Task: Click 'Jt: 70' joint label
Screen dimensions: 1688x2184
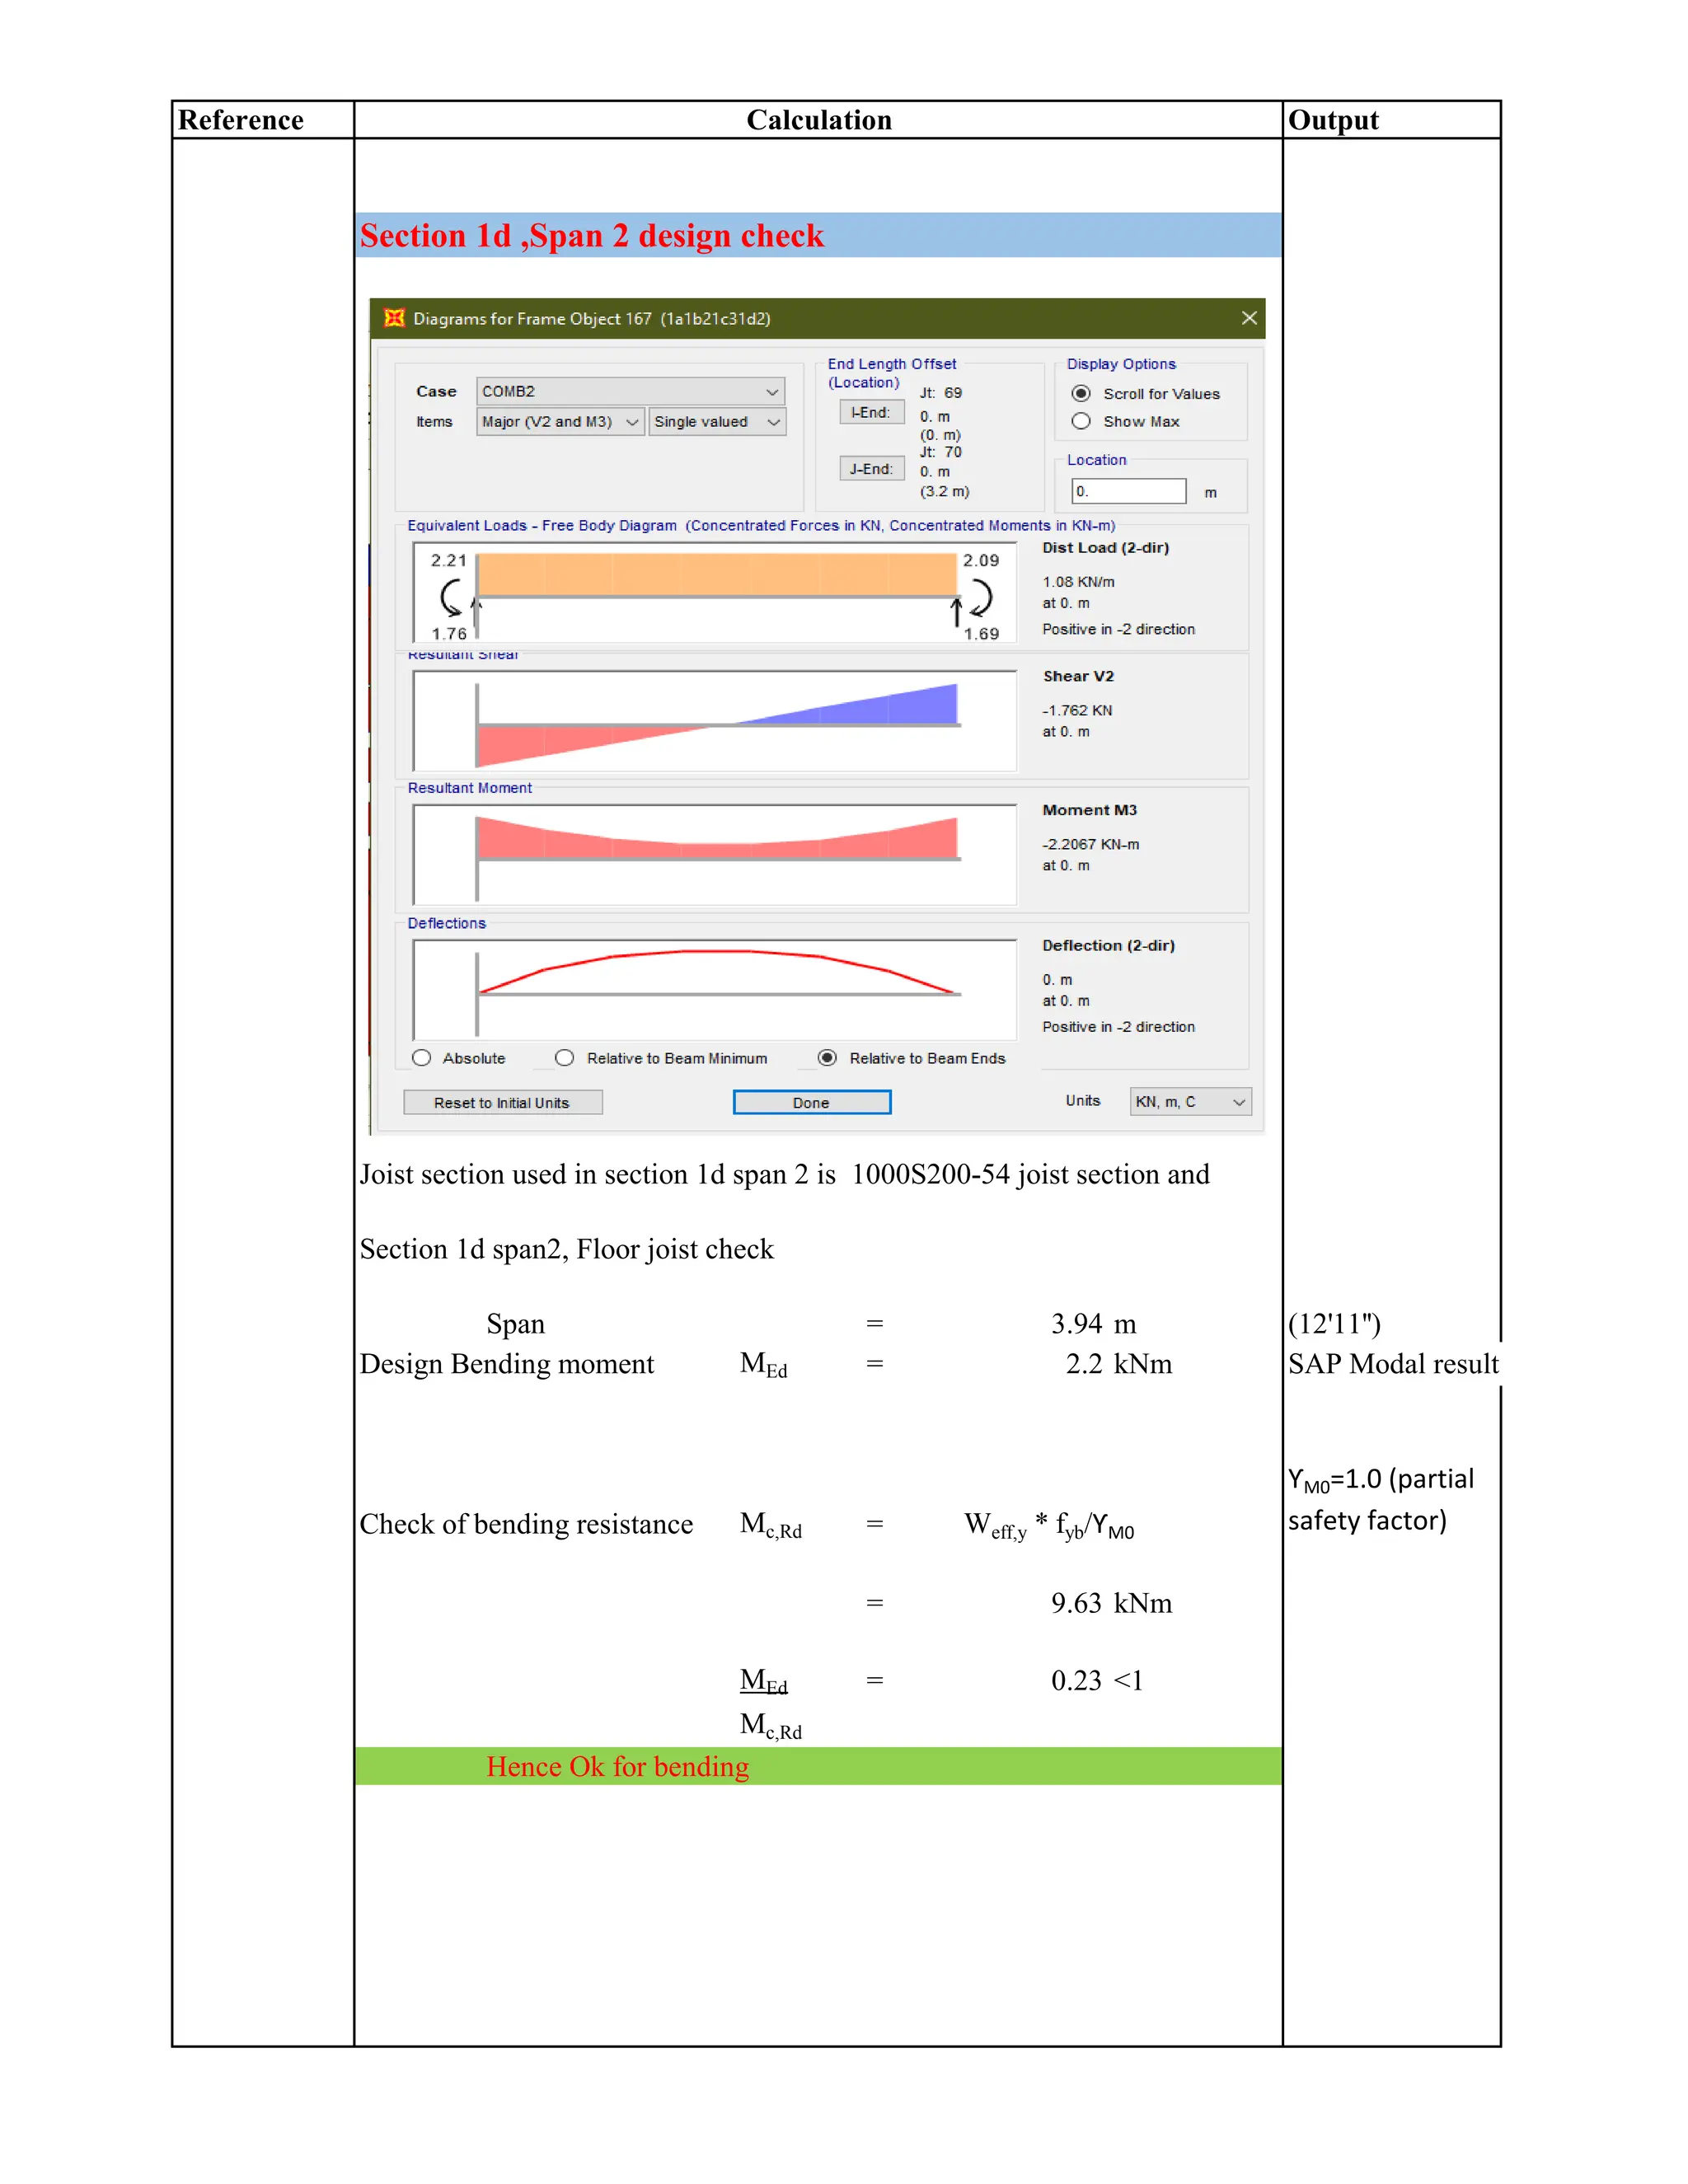Action: click(x=941, y=452)
